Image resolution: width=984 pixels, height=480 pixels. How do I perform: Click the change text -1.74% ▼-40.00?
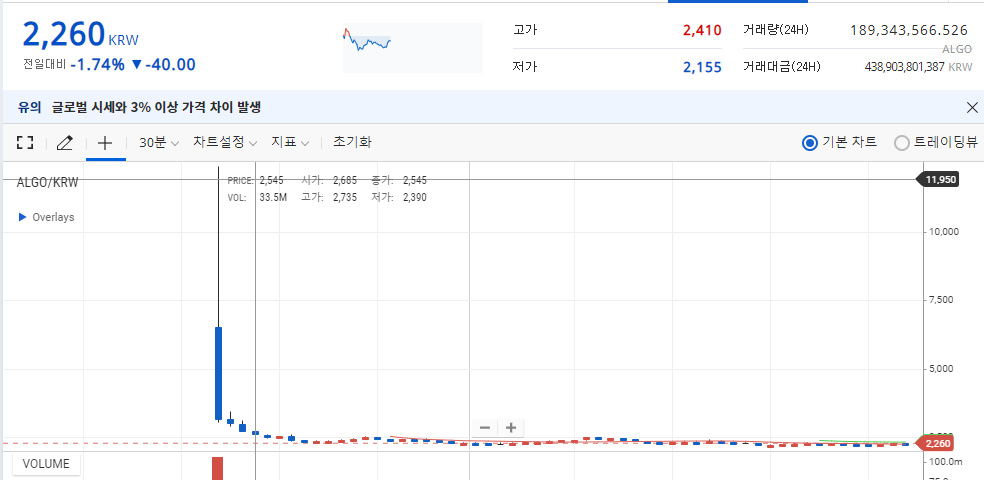point(132,64)
